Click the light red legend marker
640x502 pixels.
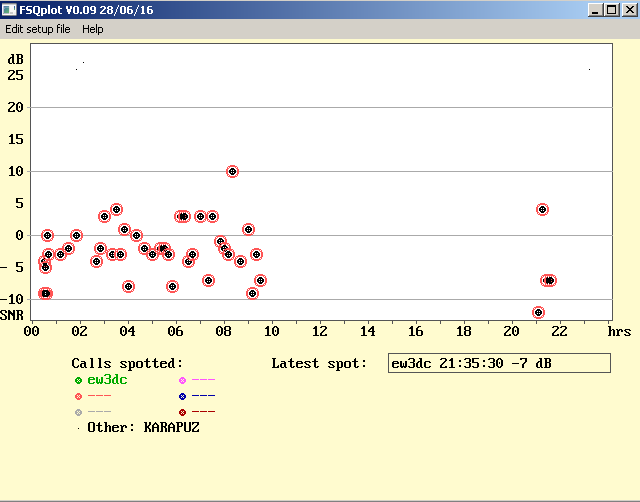click(78, 396)
